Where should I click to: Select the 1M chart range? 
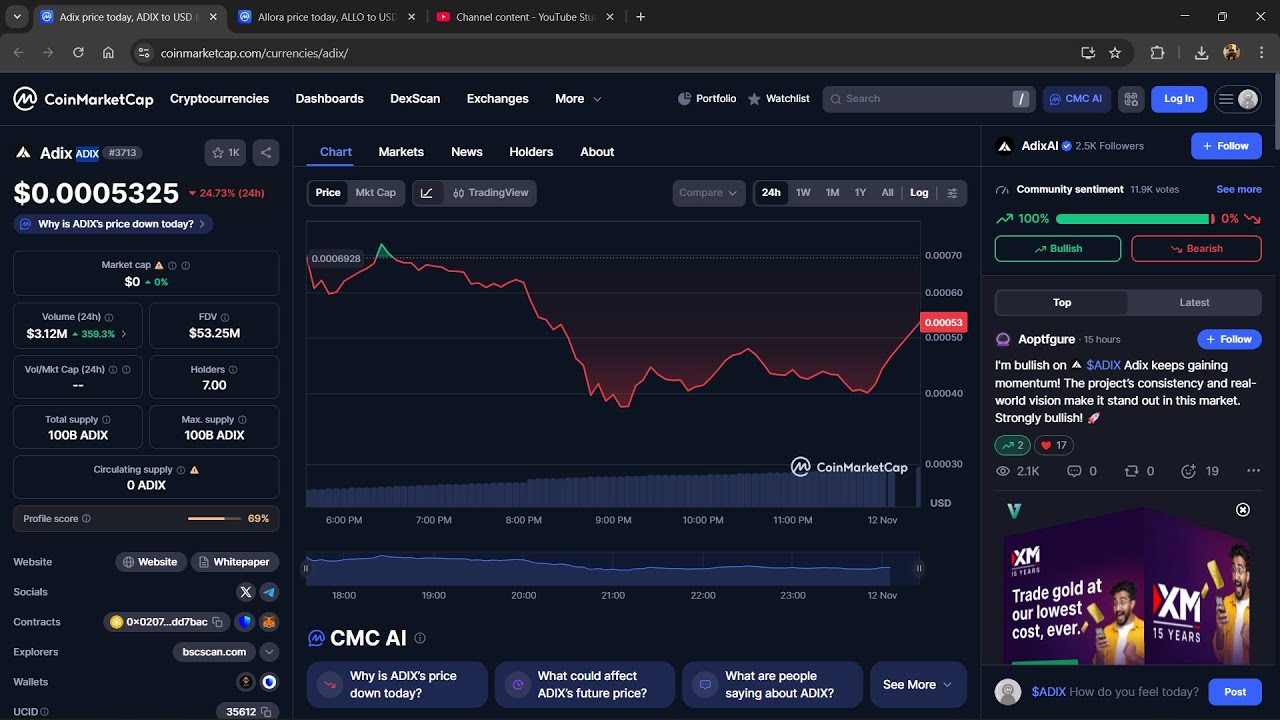[x=832, y=193]
